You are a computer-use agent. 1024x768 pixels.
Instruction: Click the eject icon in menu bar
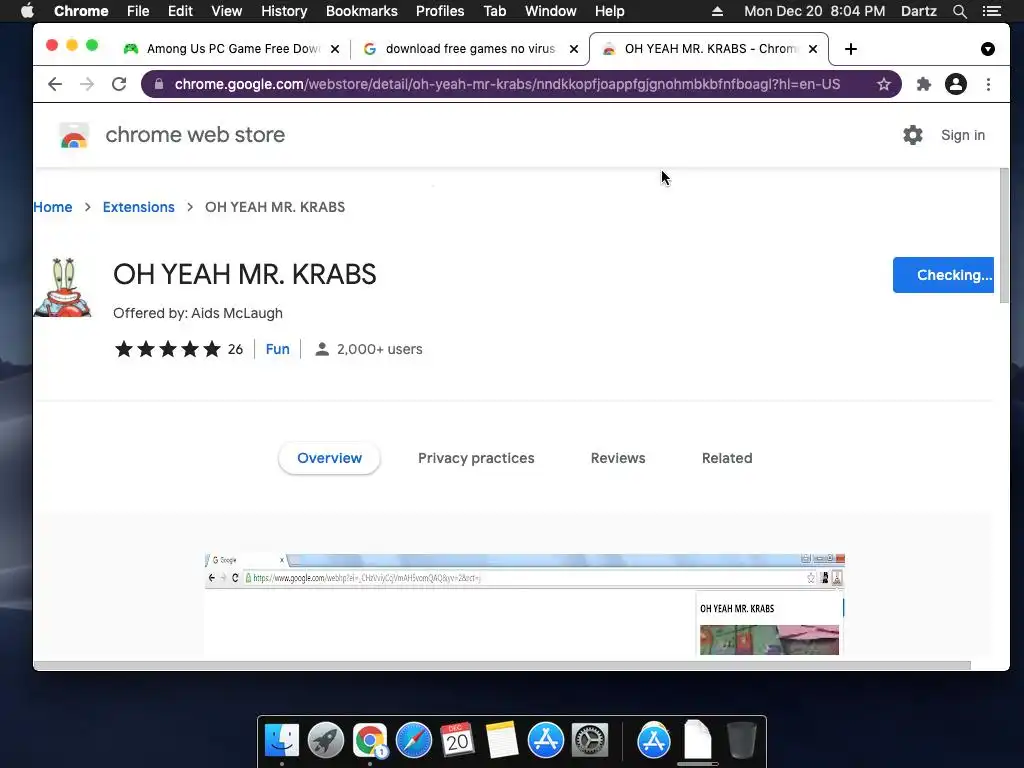pyautogui.click(x=717, y=11)
